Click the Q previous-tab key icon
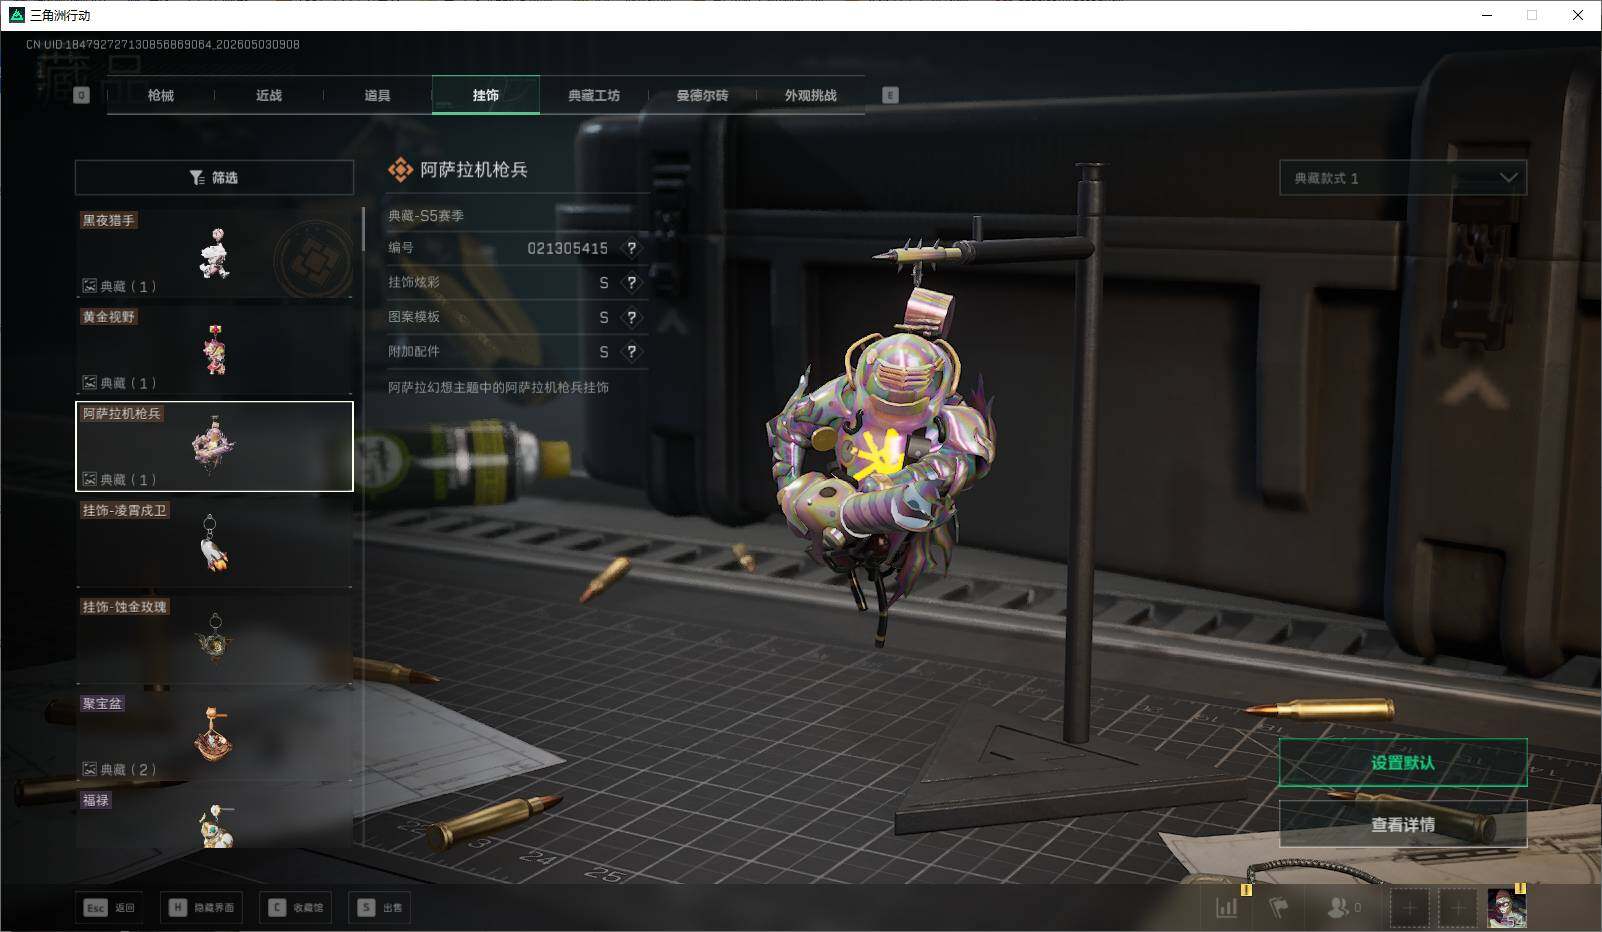 (82, 95)
